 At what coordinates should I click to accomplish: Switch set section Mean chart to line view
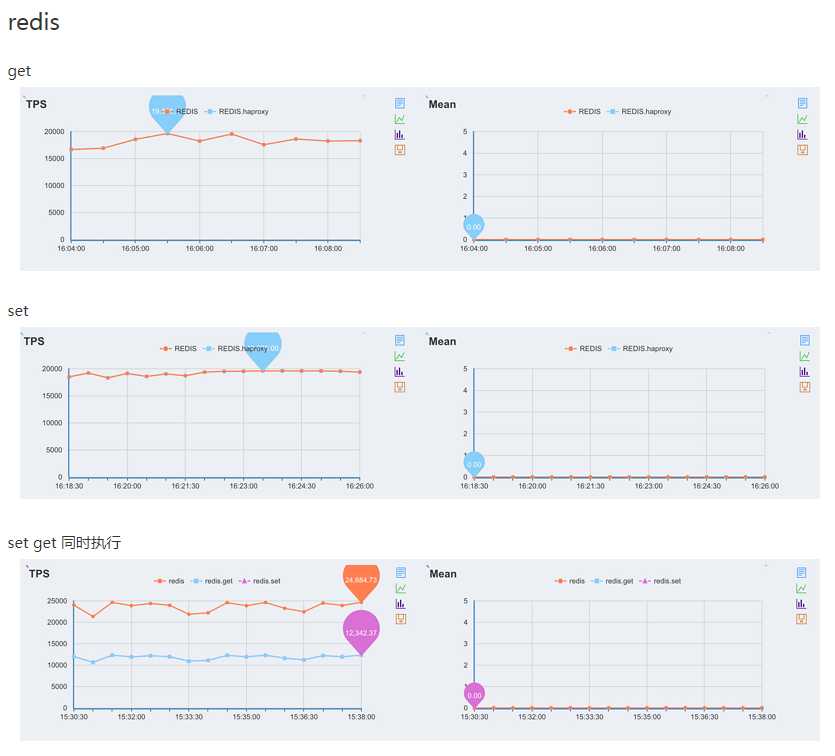[x=805, y=356]
